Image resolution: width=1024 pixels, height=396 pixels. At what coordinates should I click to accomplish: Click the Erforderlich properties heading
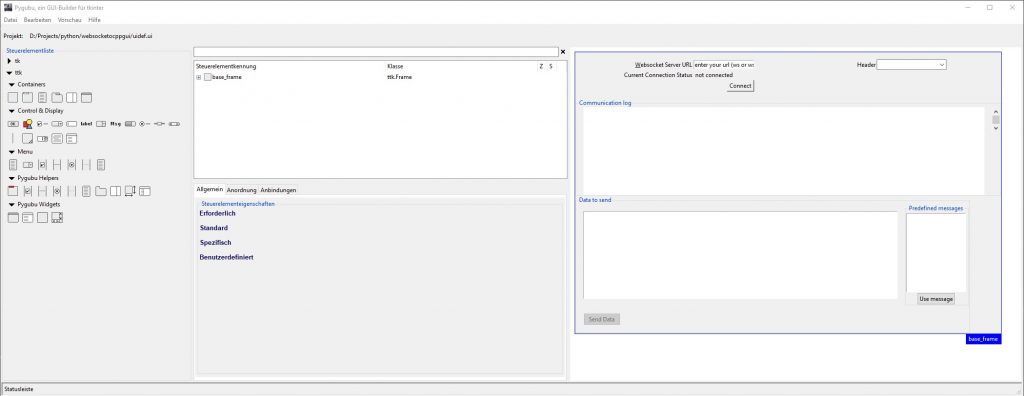(x=217, y=214)
